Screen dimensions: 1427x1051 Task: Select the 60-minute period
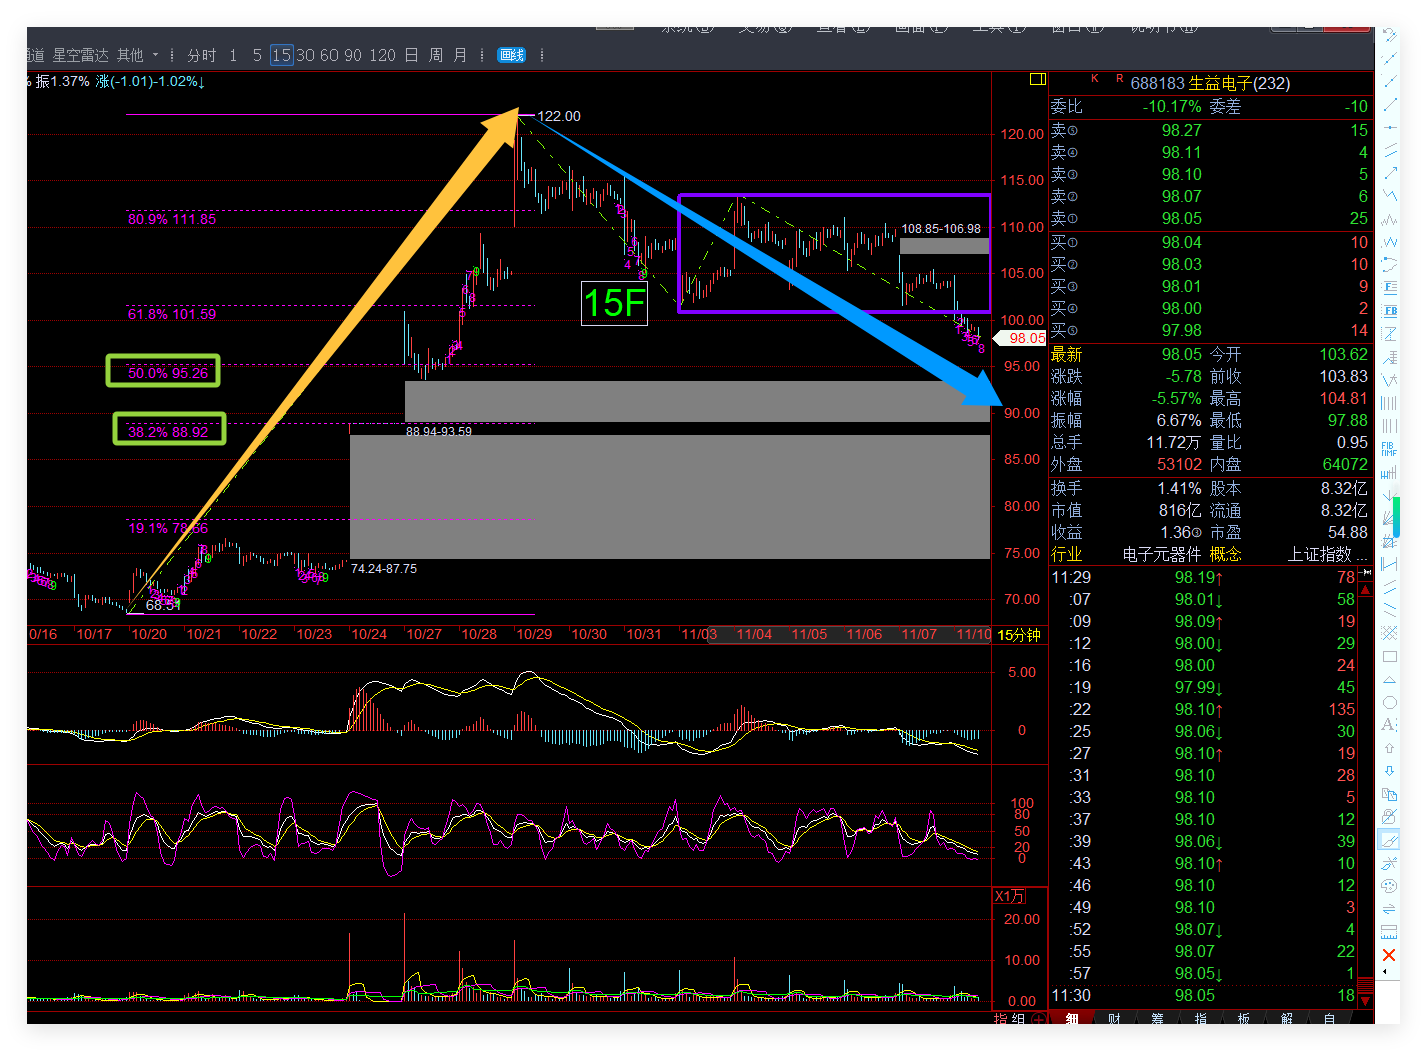point(329,55)
